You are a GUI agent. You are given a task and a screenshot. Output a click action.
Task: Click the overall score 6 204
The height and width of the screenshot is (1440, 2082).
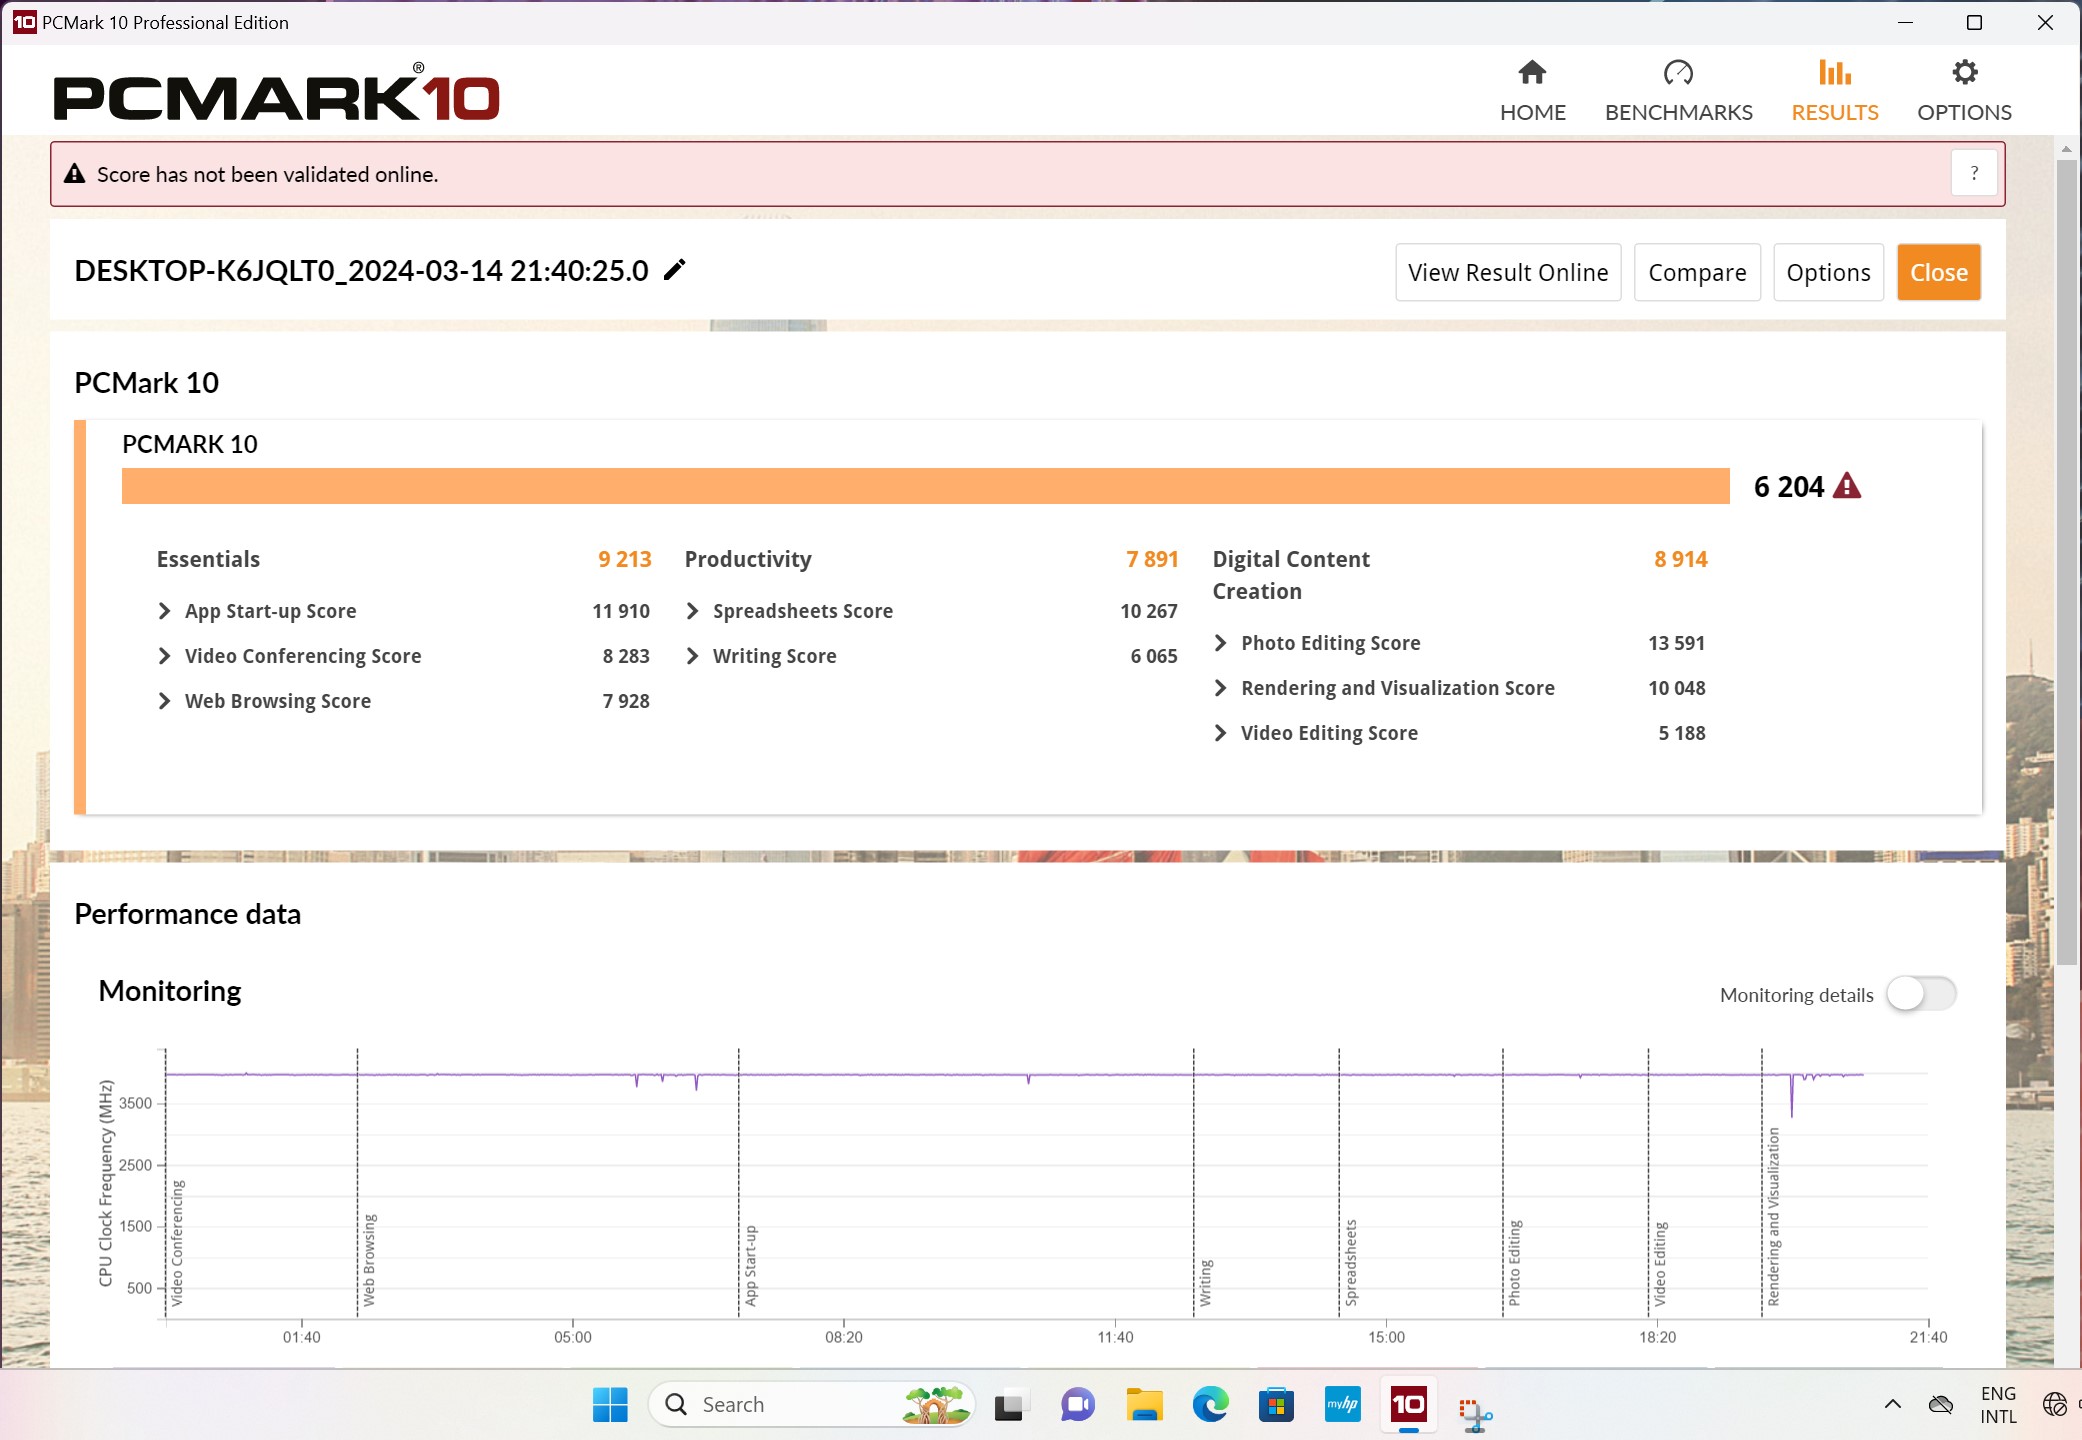pos(1788,486)
